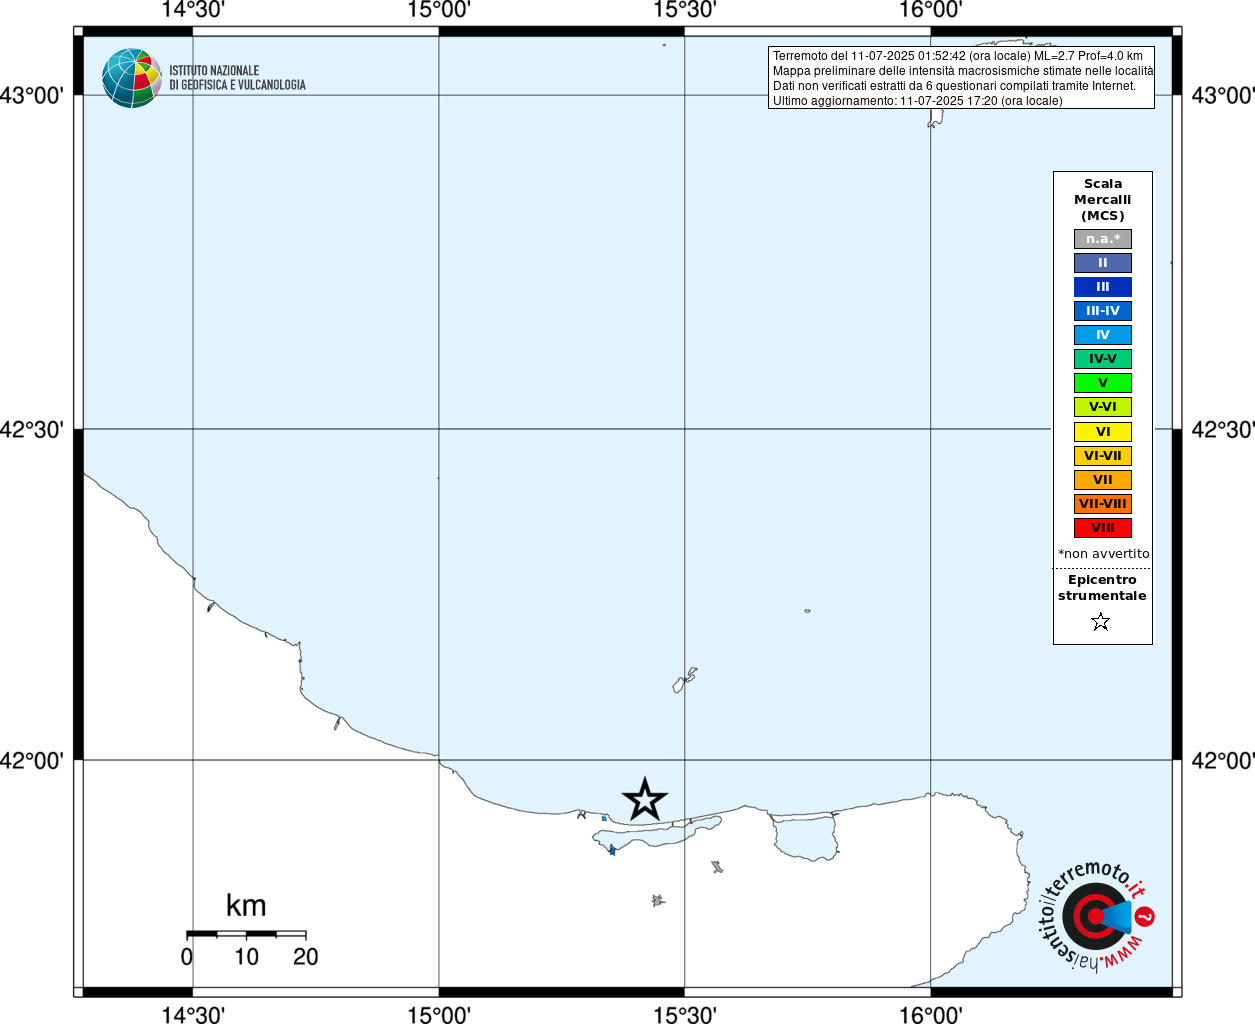Select the n.a.* gray legend swatch
Screen dimensions: 1255x1024
point(1103,239)
